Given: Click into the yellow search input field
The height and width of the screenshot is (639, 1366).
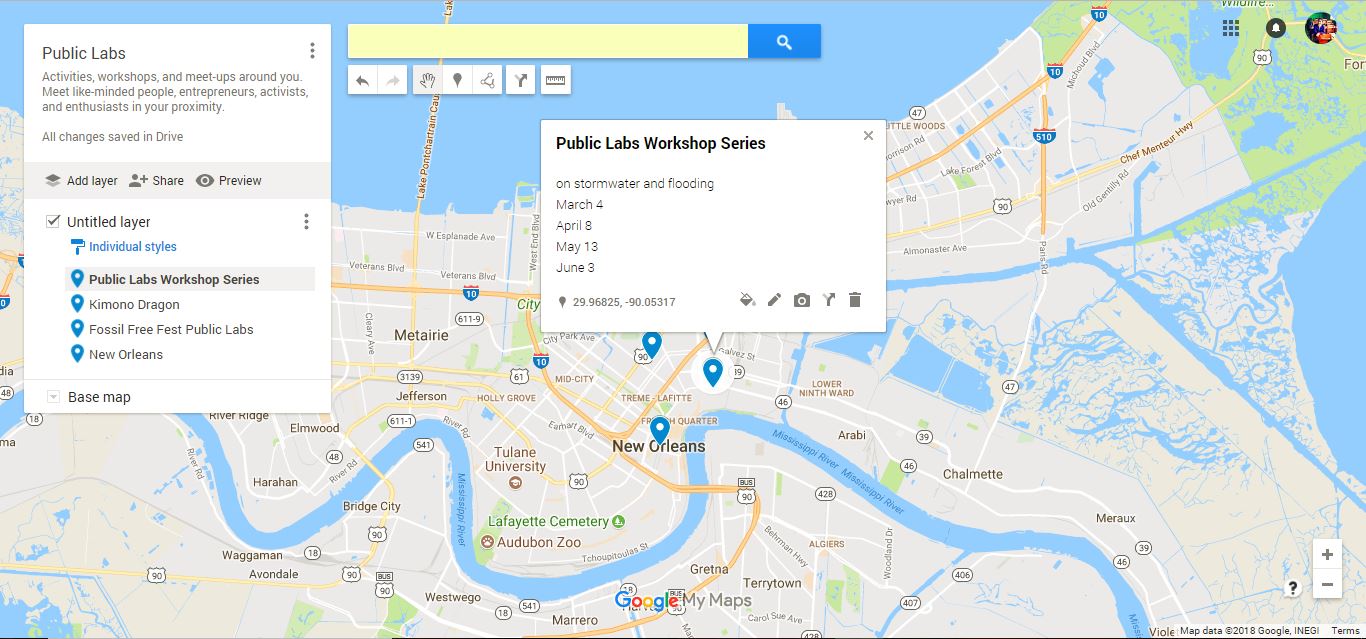Looking at the screenshot, I should pos(548,42).
